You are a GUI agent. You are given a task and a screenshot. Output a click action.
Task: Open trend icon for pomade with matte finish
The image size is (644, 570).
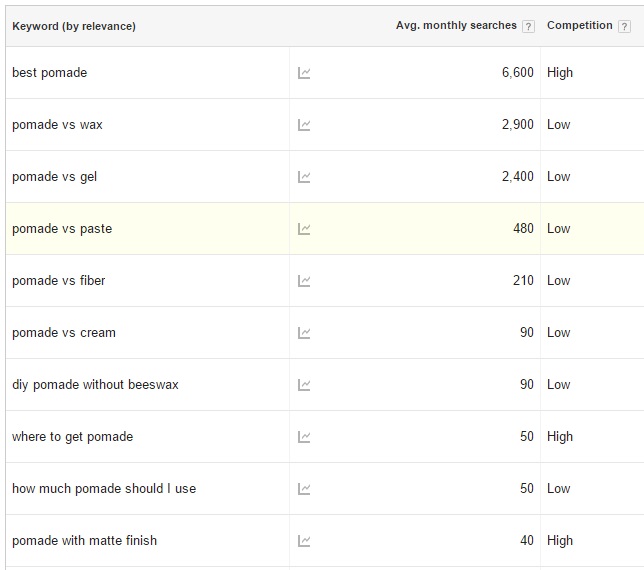coord(304,541)
